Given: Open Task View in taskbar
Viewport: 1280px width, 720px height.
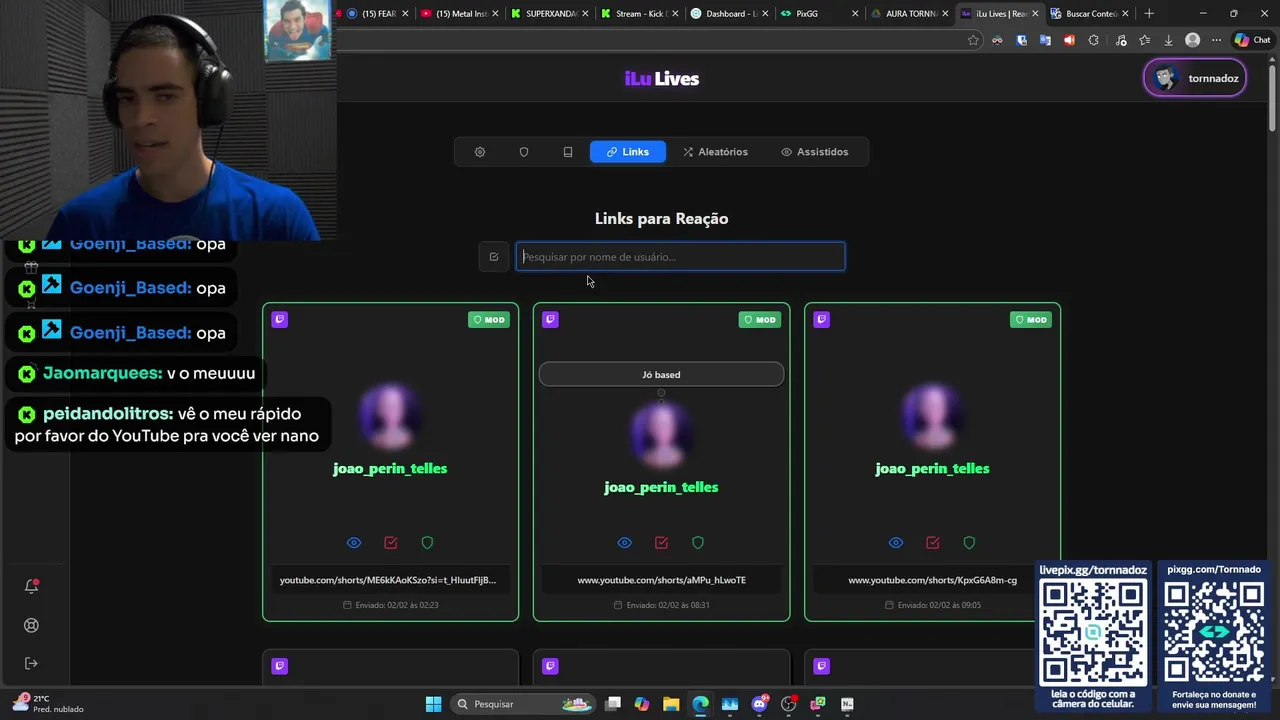Looking at the screenshot, I should tap(613, 704).
